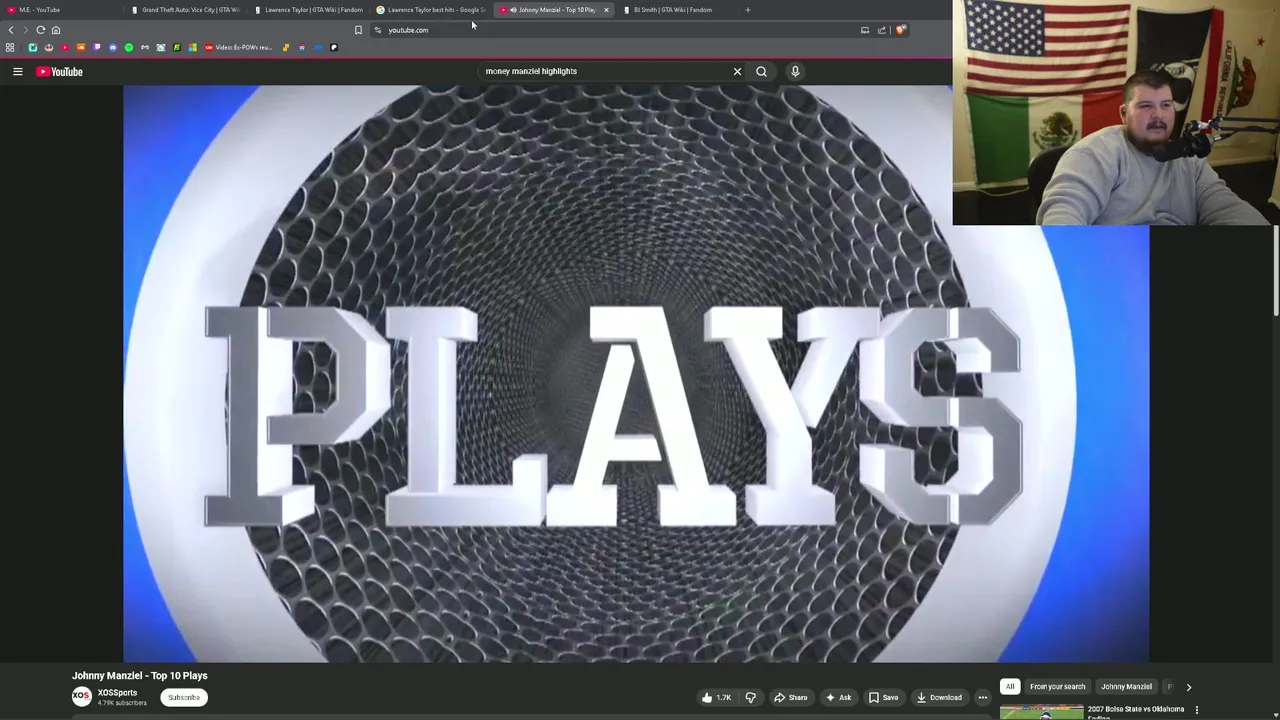Select the All filter chip
1280x720 pixels.
pyautogui.click(x=1010, y=687)
